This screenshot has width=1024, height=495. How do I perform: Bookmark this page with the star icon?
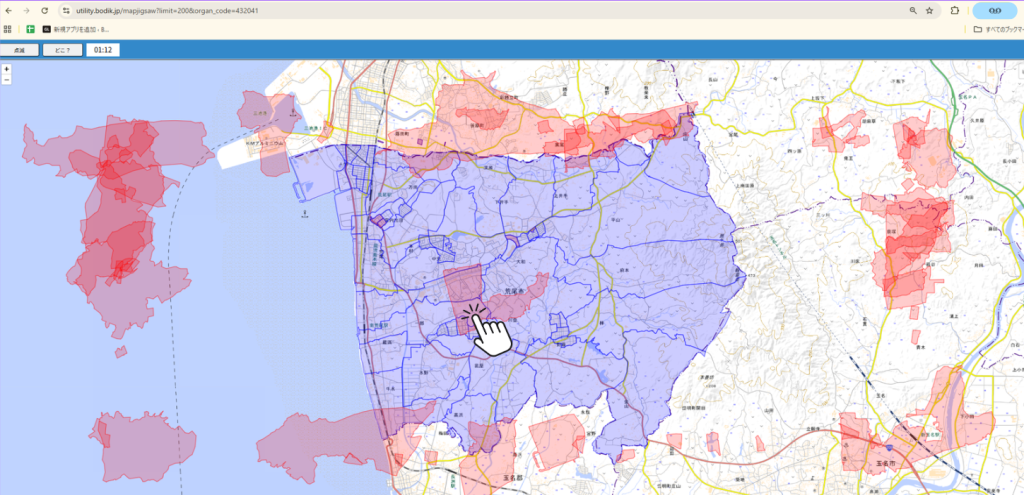[x=930, y=10]
